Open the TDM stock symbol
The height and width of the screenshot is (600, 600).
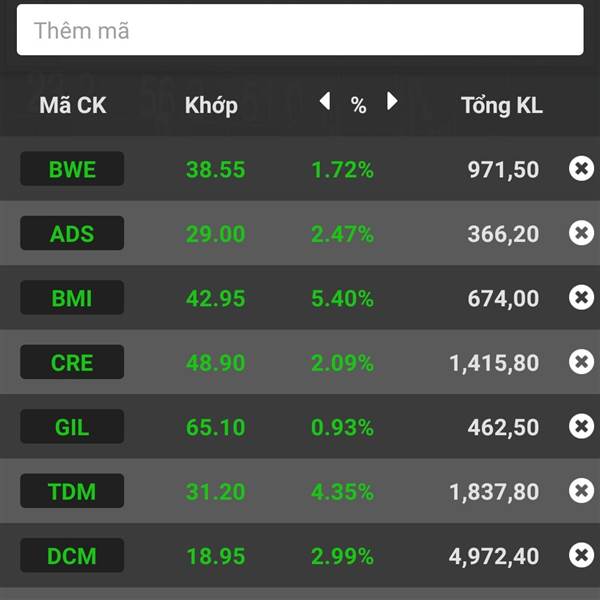pos(72,491)
